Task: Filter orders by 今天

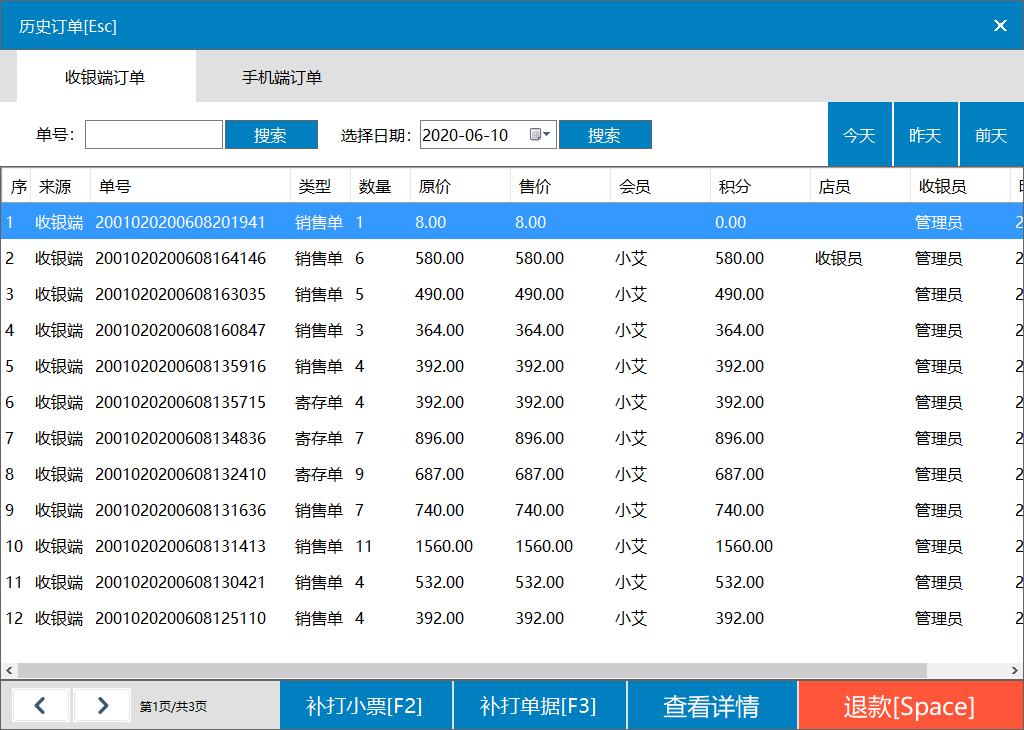Action: click(x=859, y=135)
